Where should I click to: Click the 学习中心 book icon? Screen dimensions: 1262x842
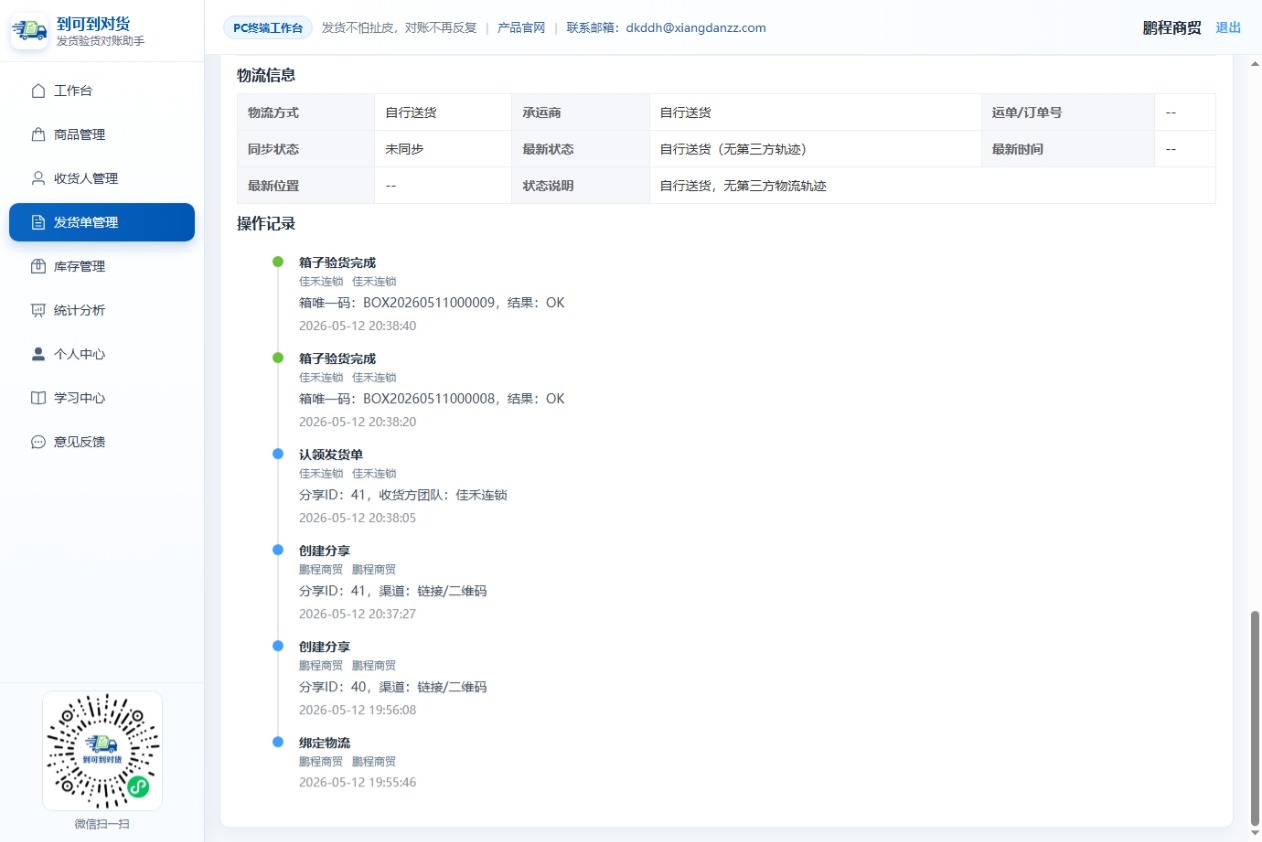click(x=39, y=398)
